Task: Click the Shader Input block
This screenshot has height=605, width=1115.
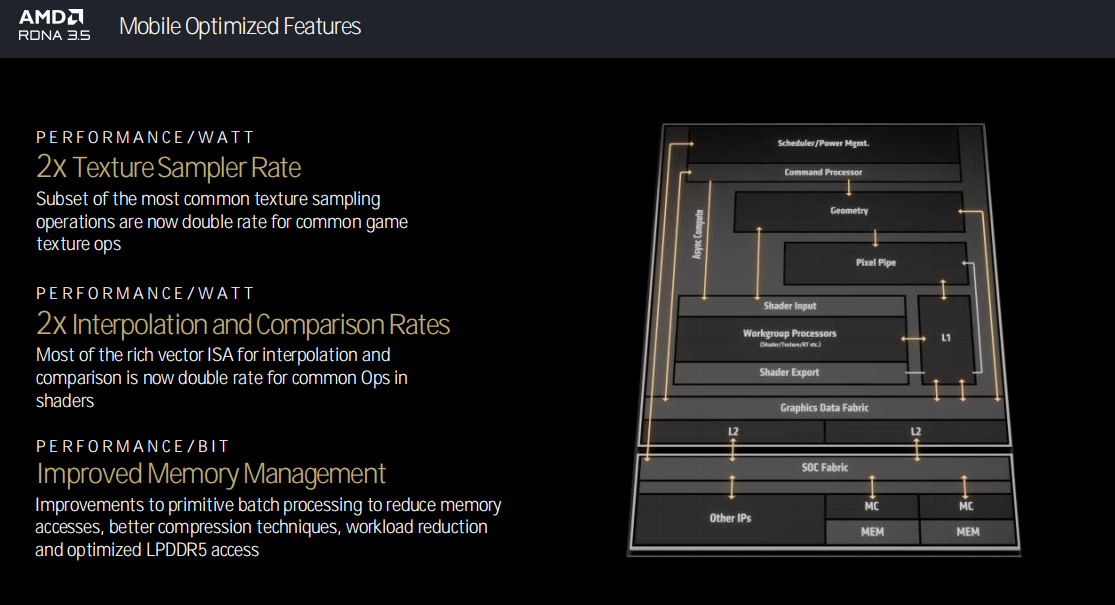Action: pyautogui.click(x=790, y=305)
